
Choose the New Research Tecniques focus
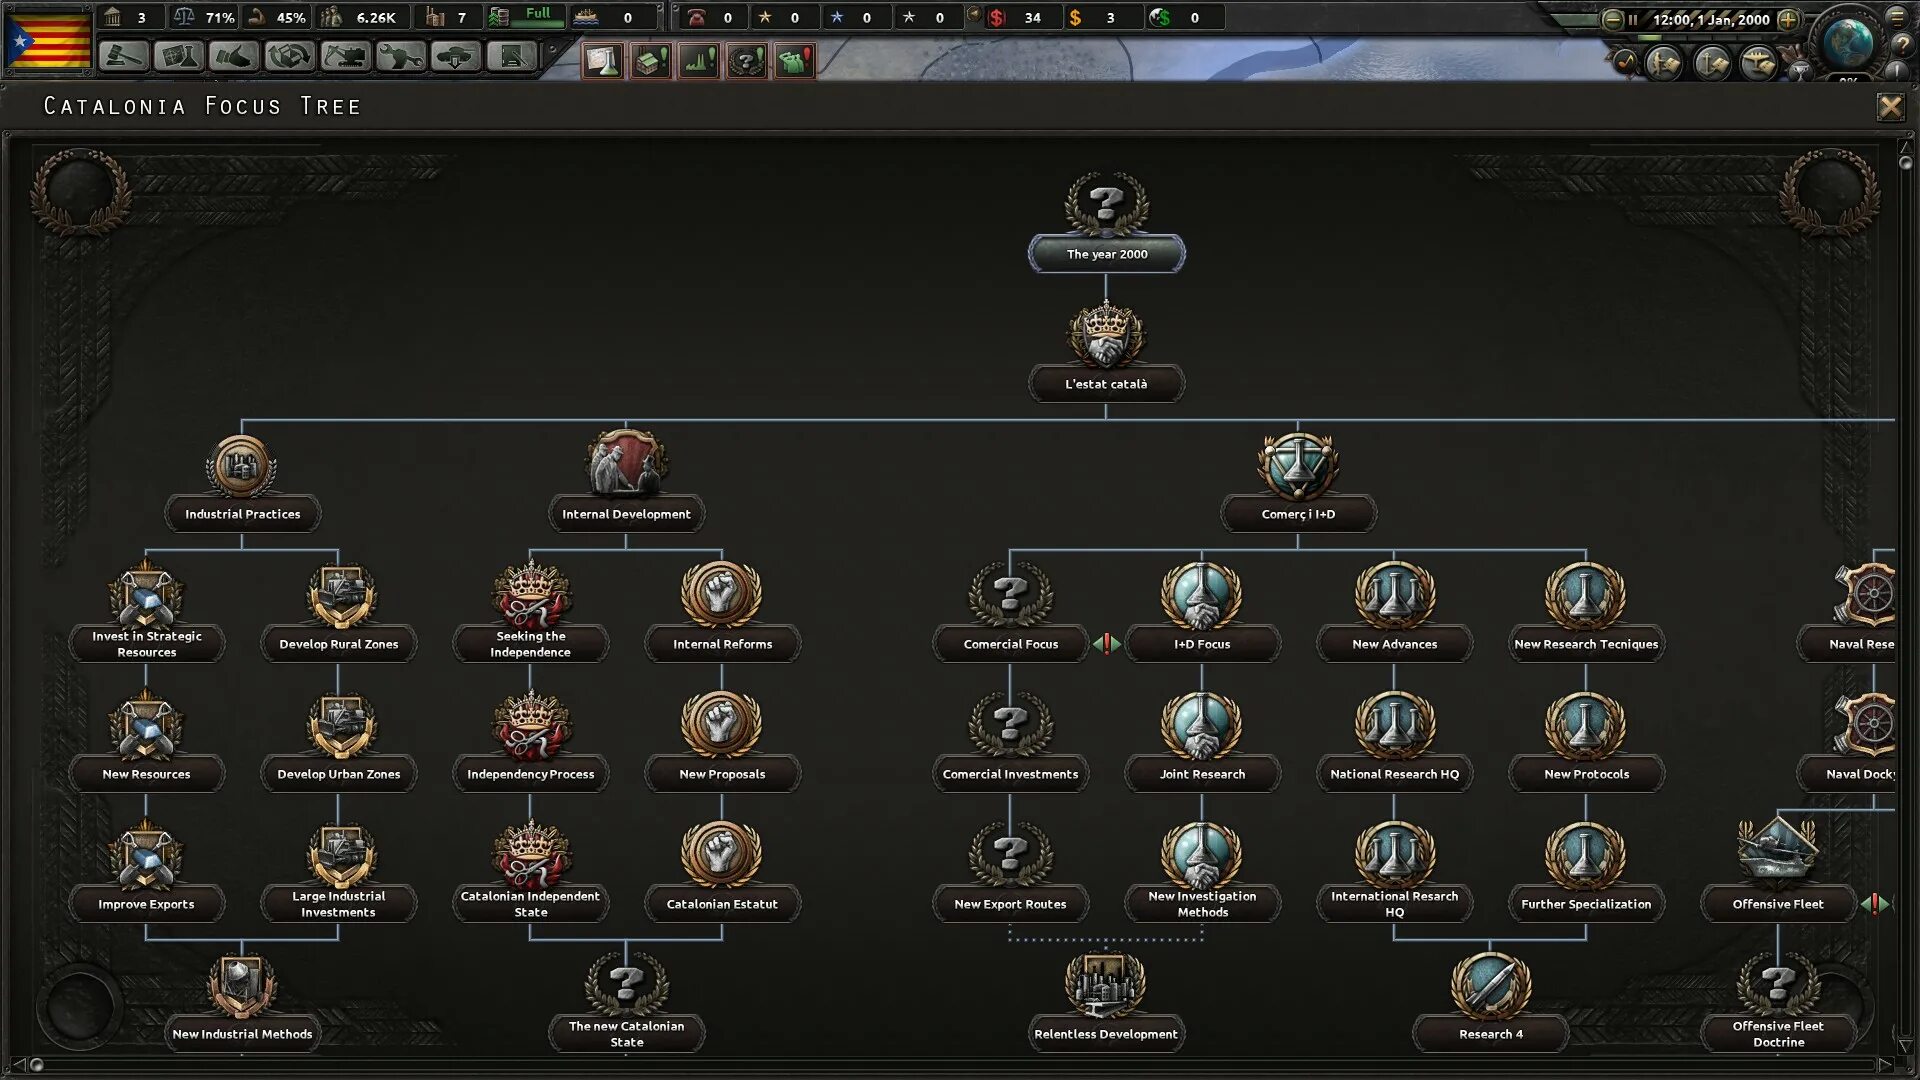pyautogui.click(x=1586, y=613)
